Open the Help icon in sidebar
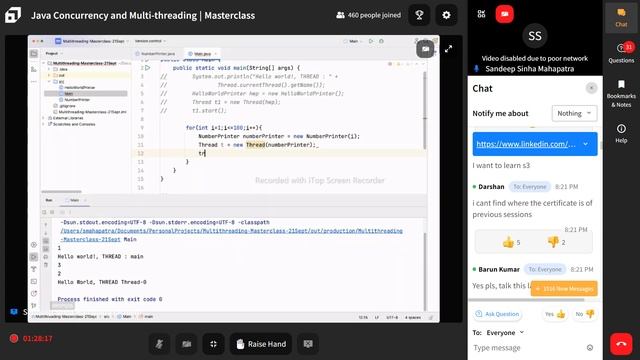 coord(621,133)
